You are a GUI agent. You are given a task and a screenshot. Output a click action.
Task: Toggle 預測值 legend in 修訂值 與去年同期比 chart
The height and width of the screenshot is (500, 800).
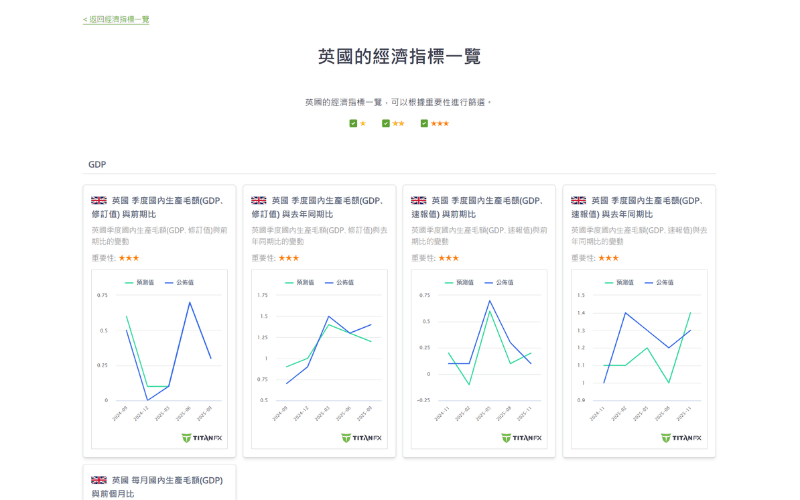click(x=299, y=282)
